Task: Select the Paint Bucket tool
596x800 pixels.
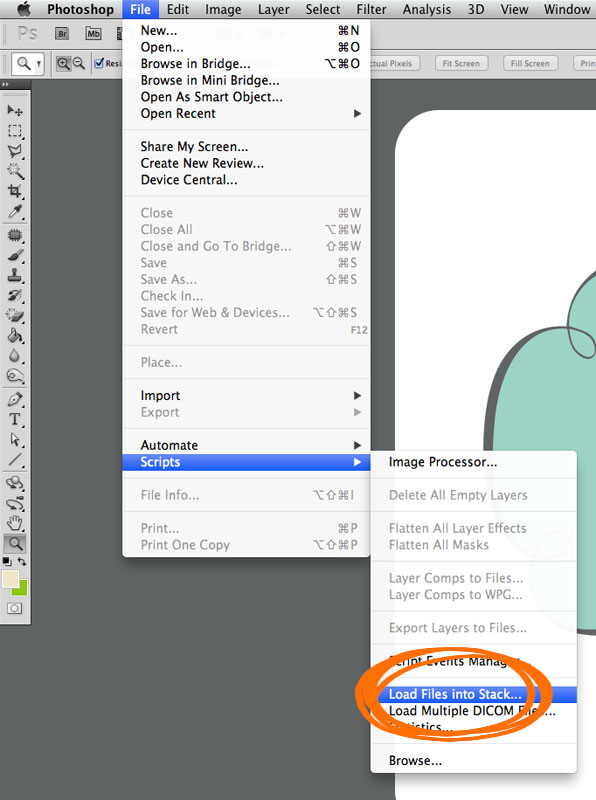Action: (15, 336)
